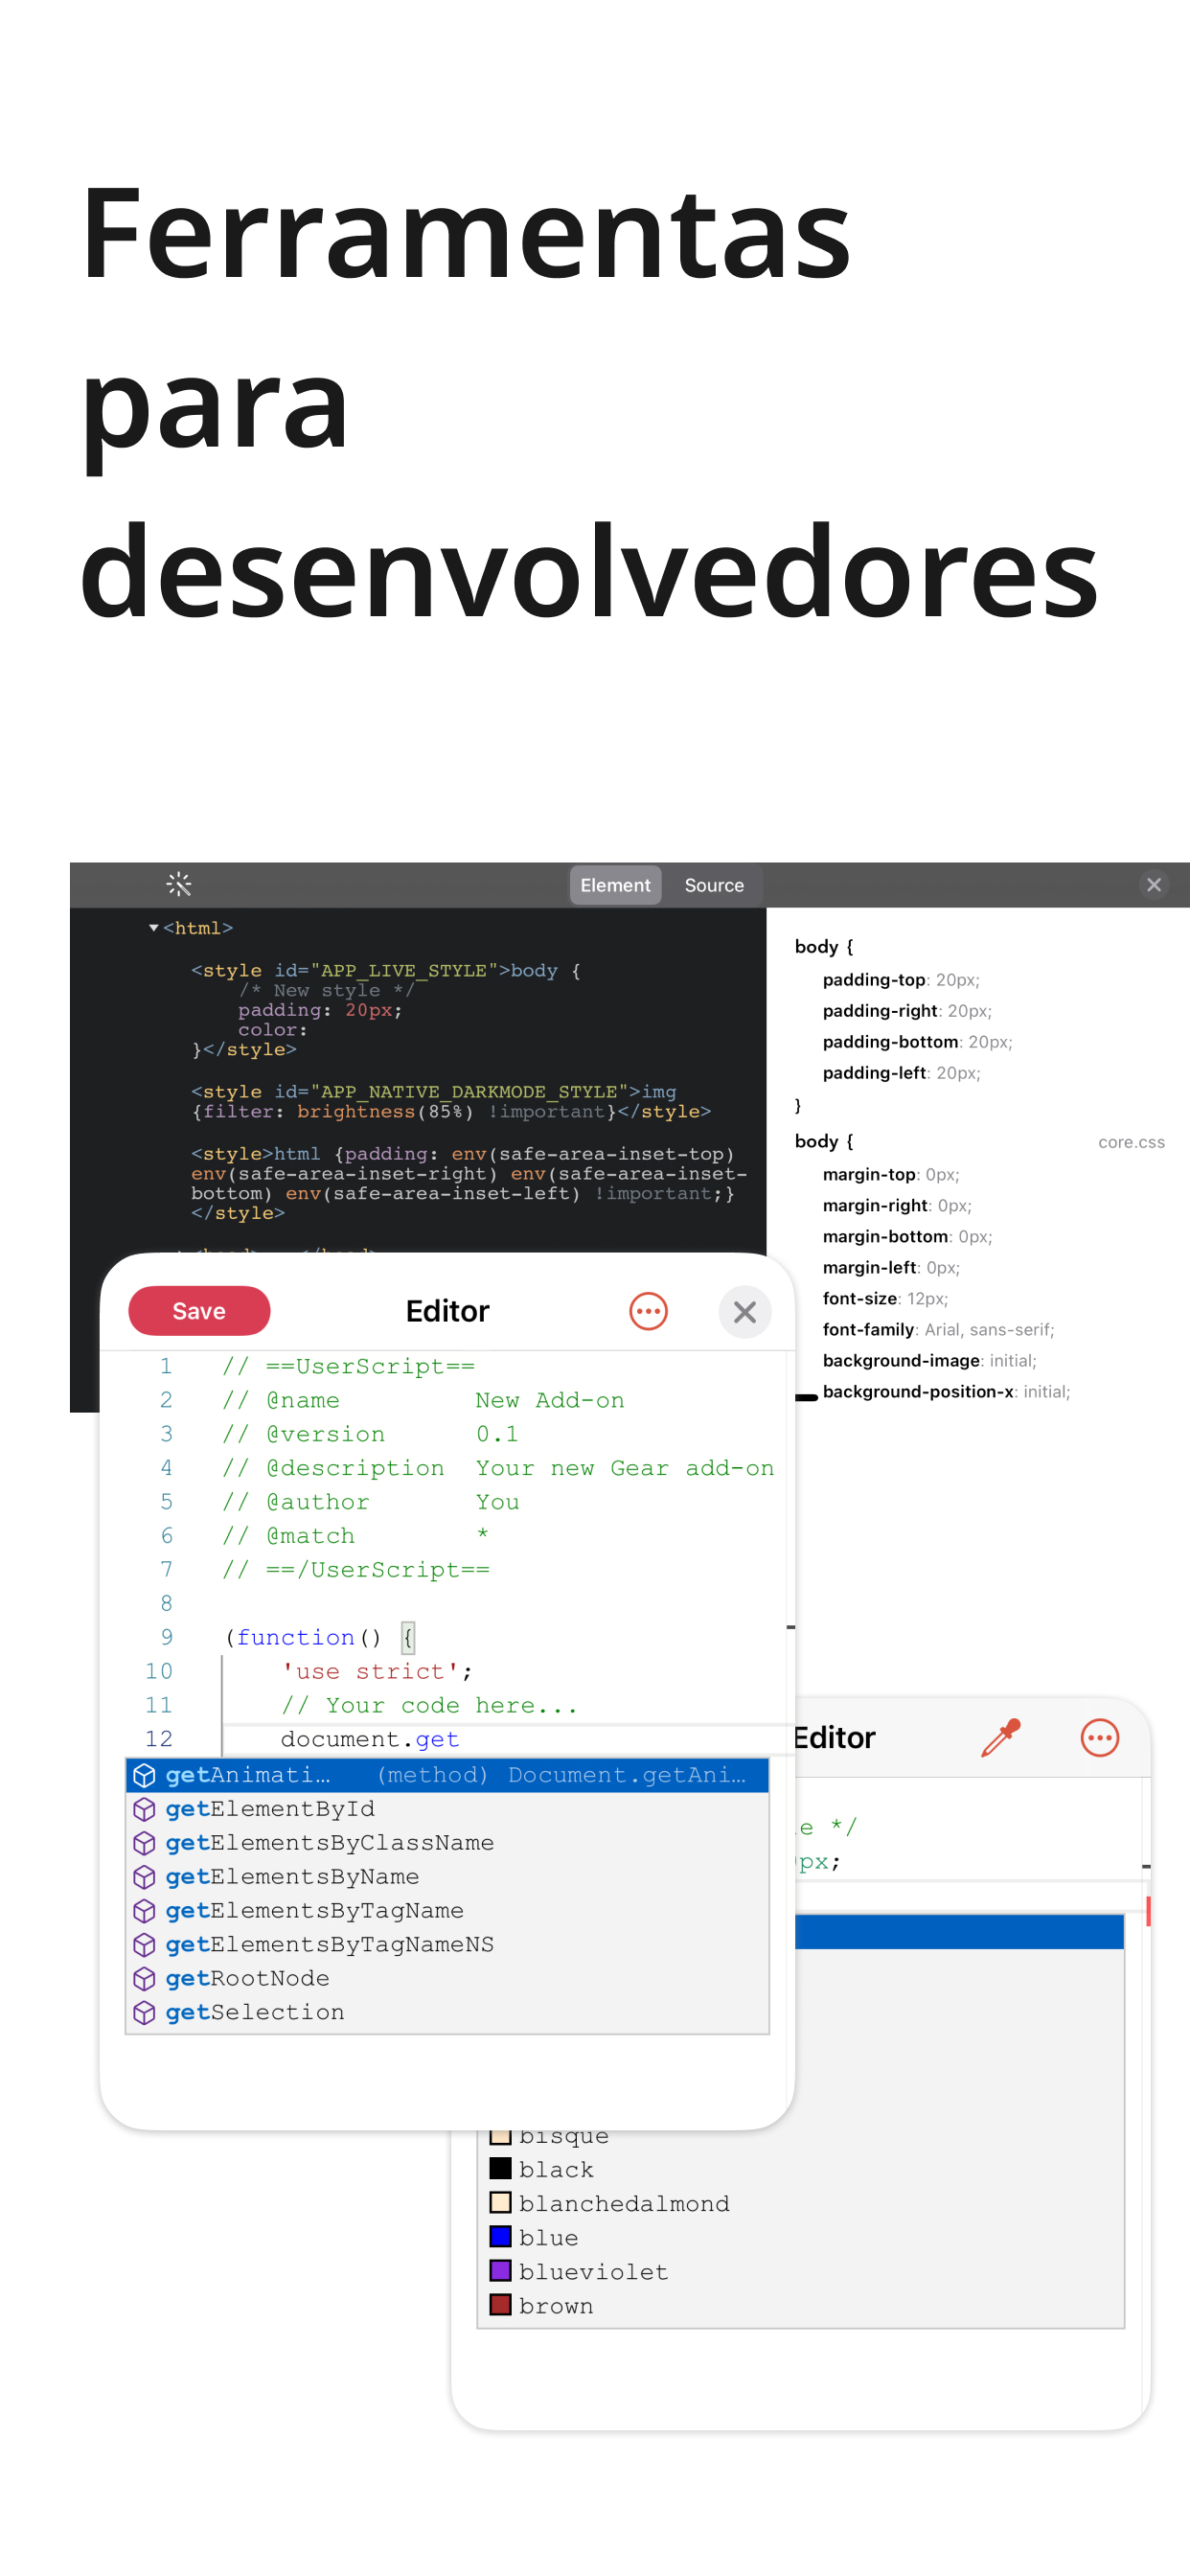
Task: Open the color eyedropper in back Editor
Action: pos(1001,1738)
